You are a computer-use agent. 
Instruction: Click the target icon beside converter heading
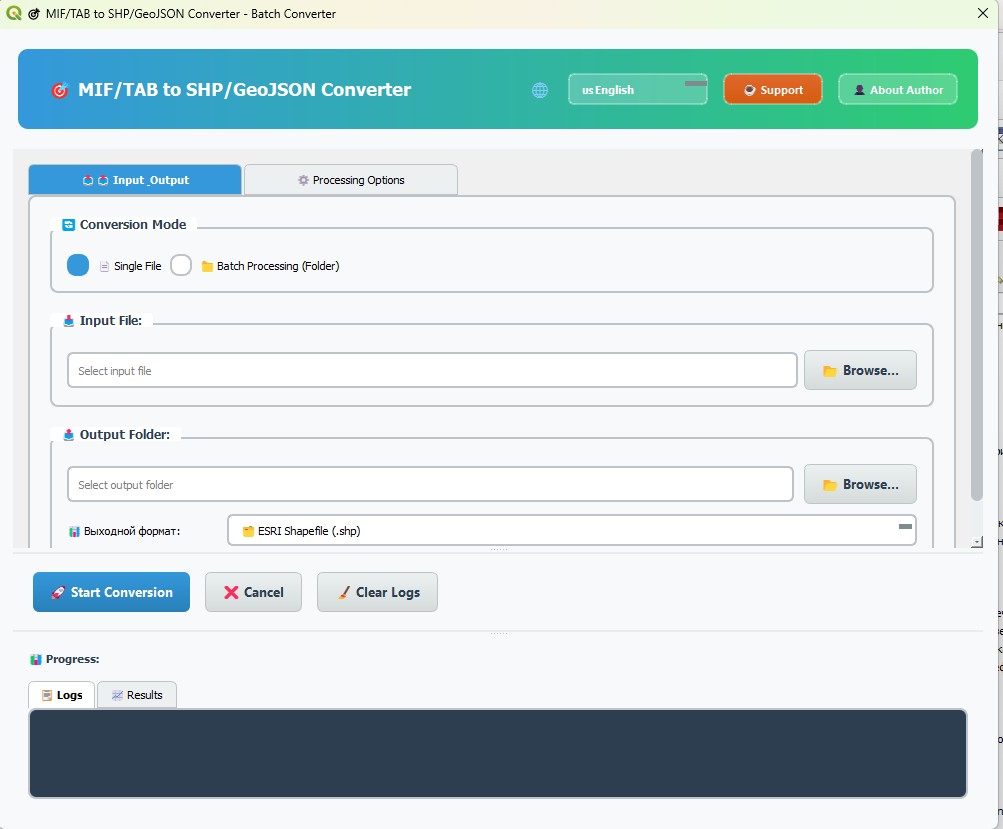(x=59, y=90)
